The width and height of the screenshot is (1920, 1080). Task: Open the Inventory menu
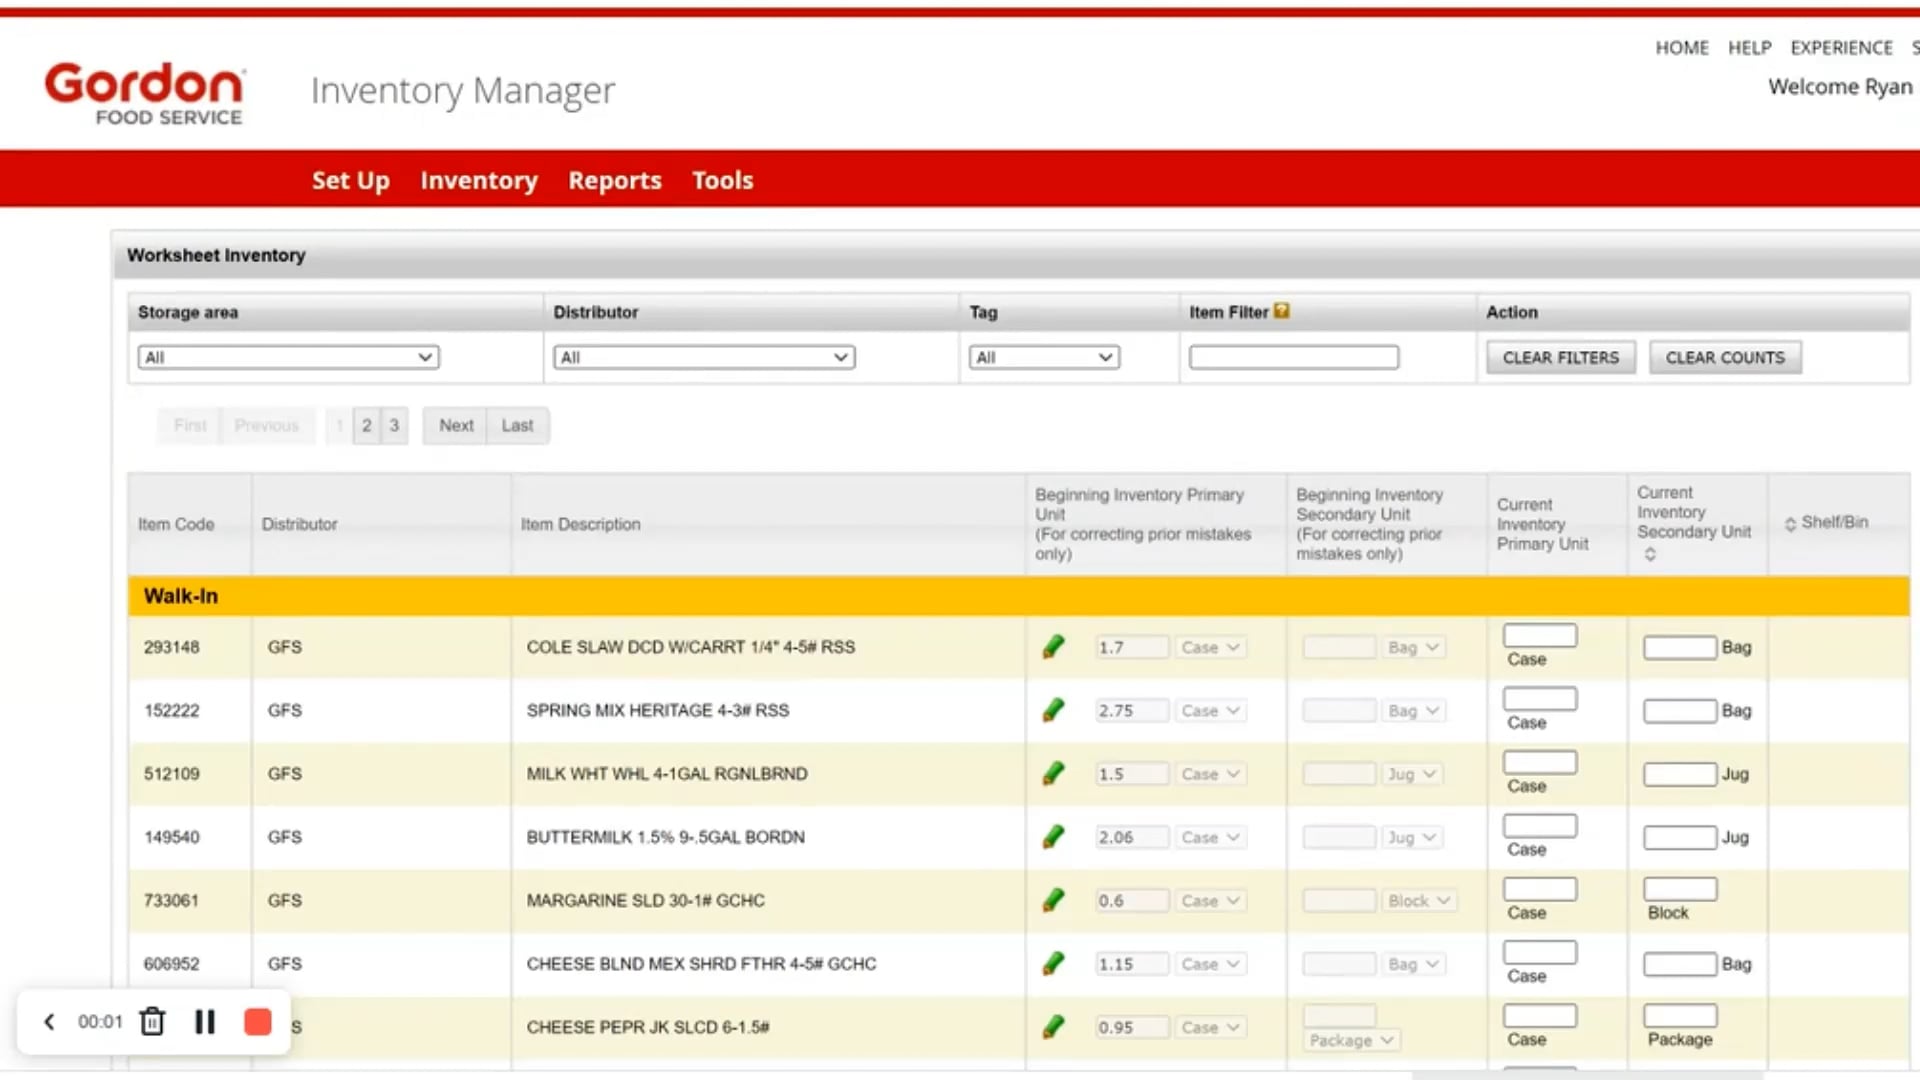coord(478,180)
